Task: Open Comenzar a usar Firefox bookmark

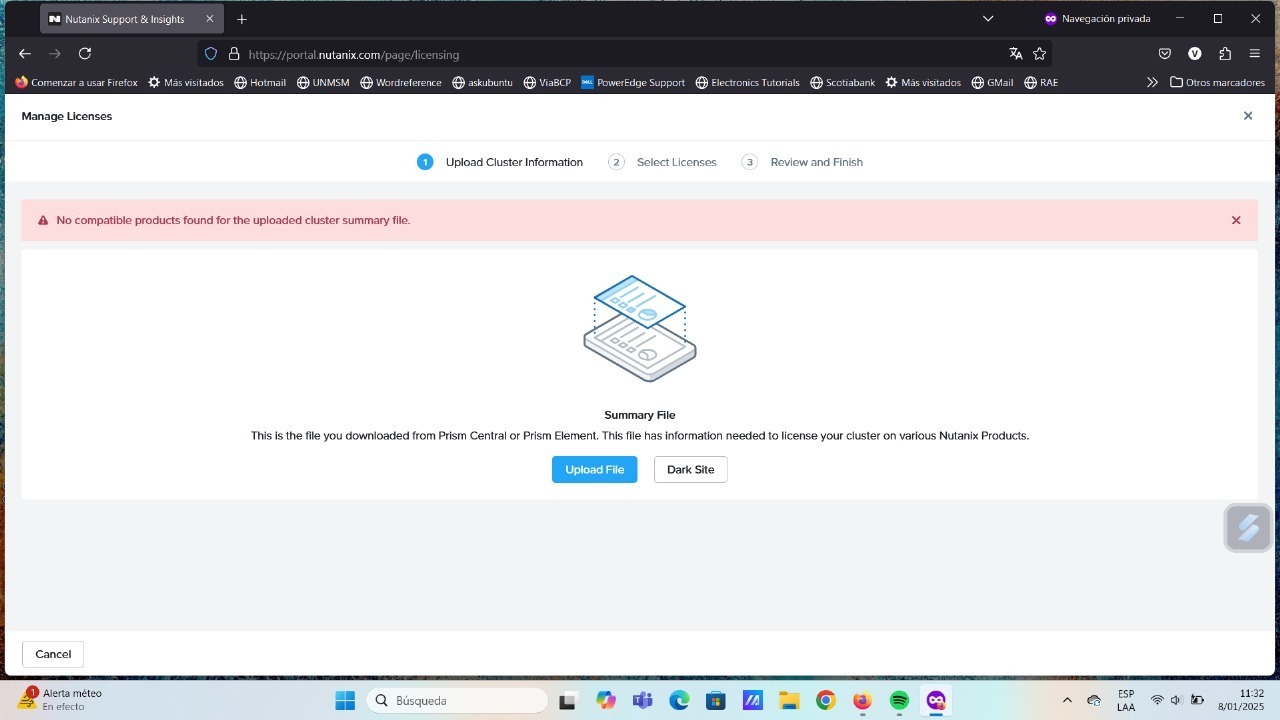Action: [x=76, y=83]
